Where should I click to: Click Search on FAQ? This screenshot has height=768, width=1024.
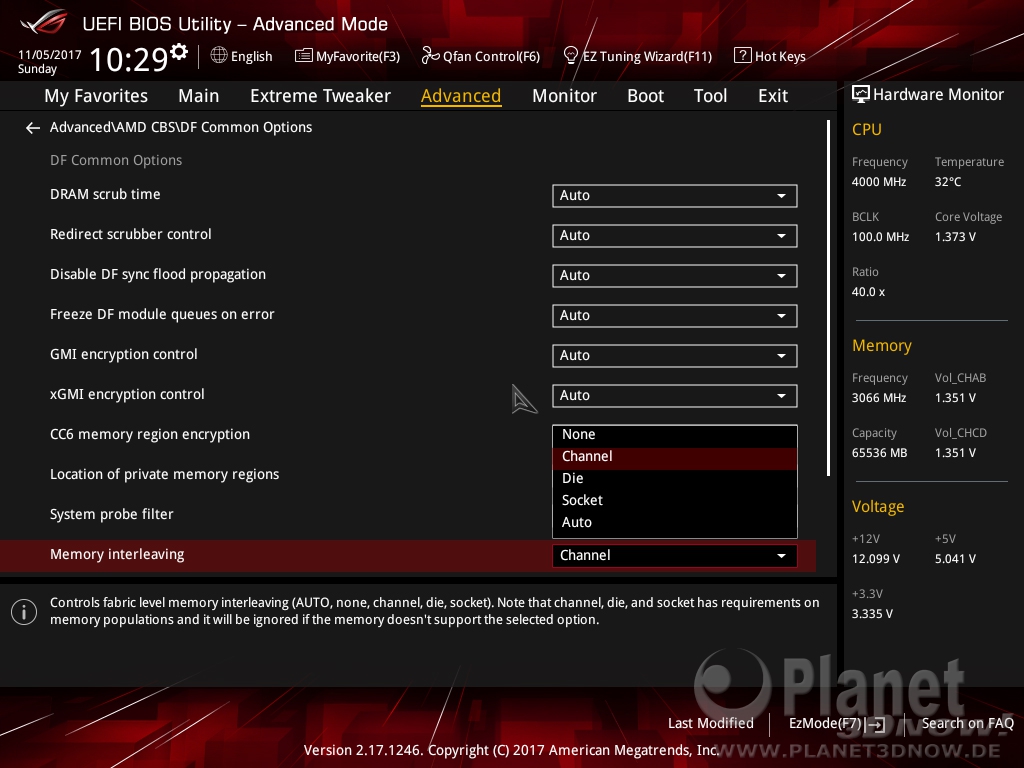(967, 724)
